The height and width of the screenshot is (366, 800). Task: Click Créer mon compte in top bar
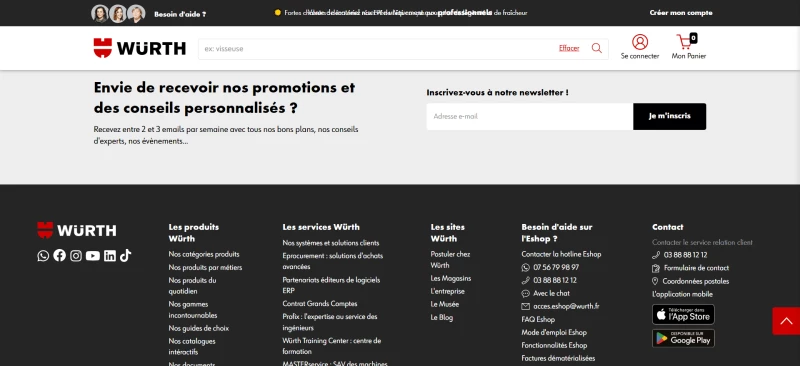[681, 13]
